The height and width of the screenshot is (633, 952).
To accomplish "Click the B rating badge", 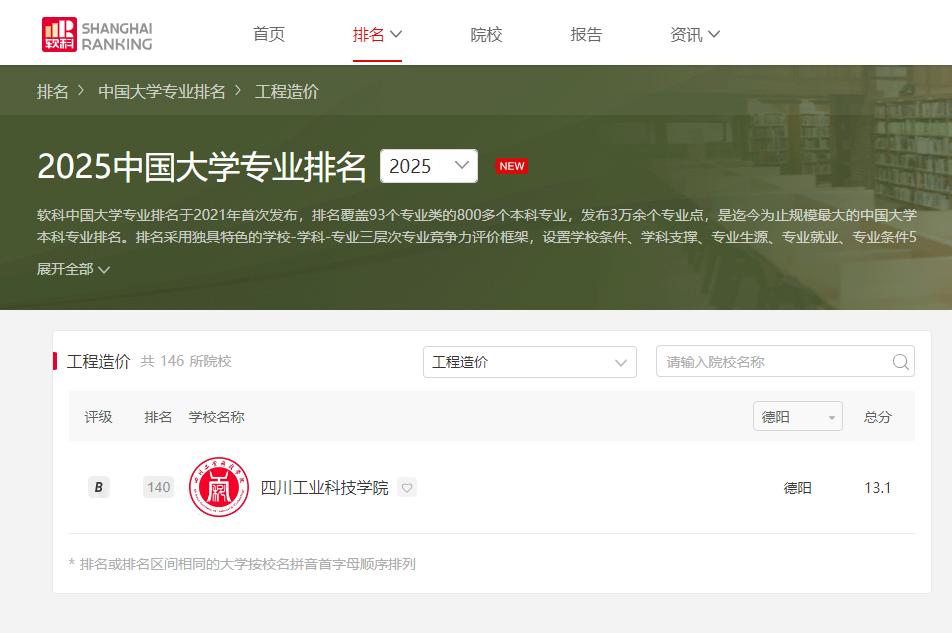I will pyautogui.click(x=98, y=488).
